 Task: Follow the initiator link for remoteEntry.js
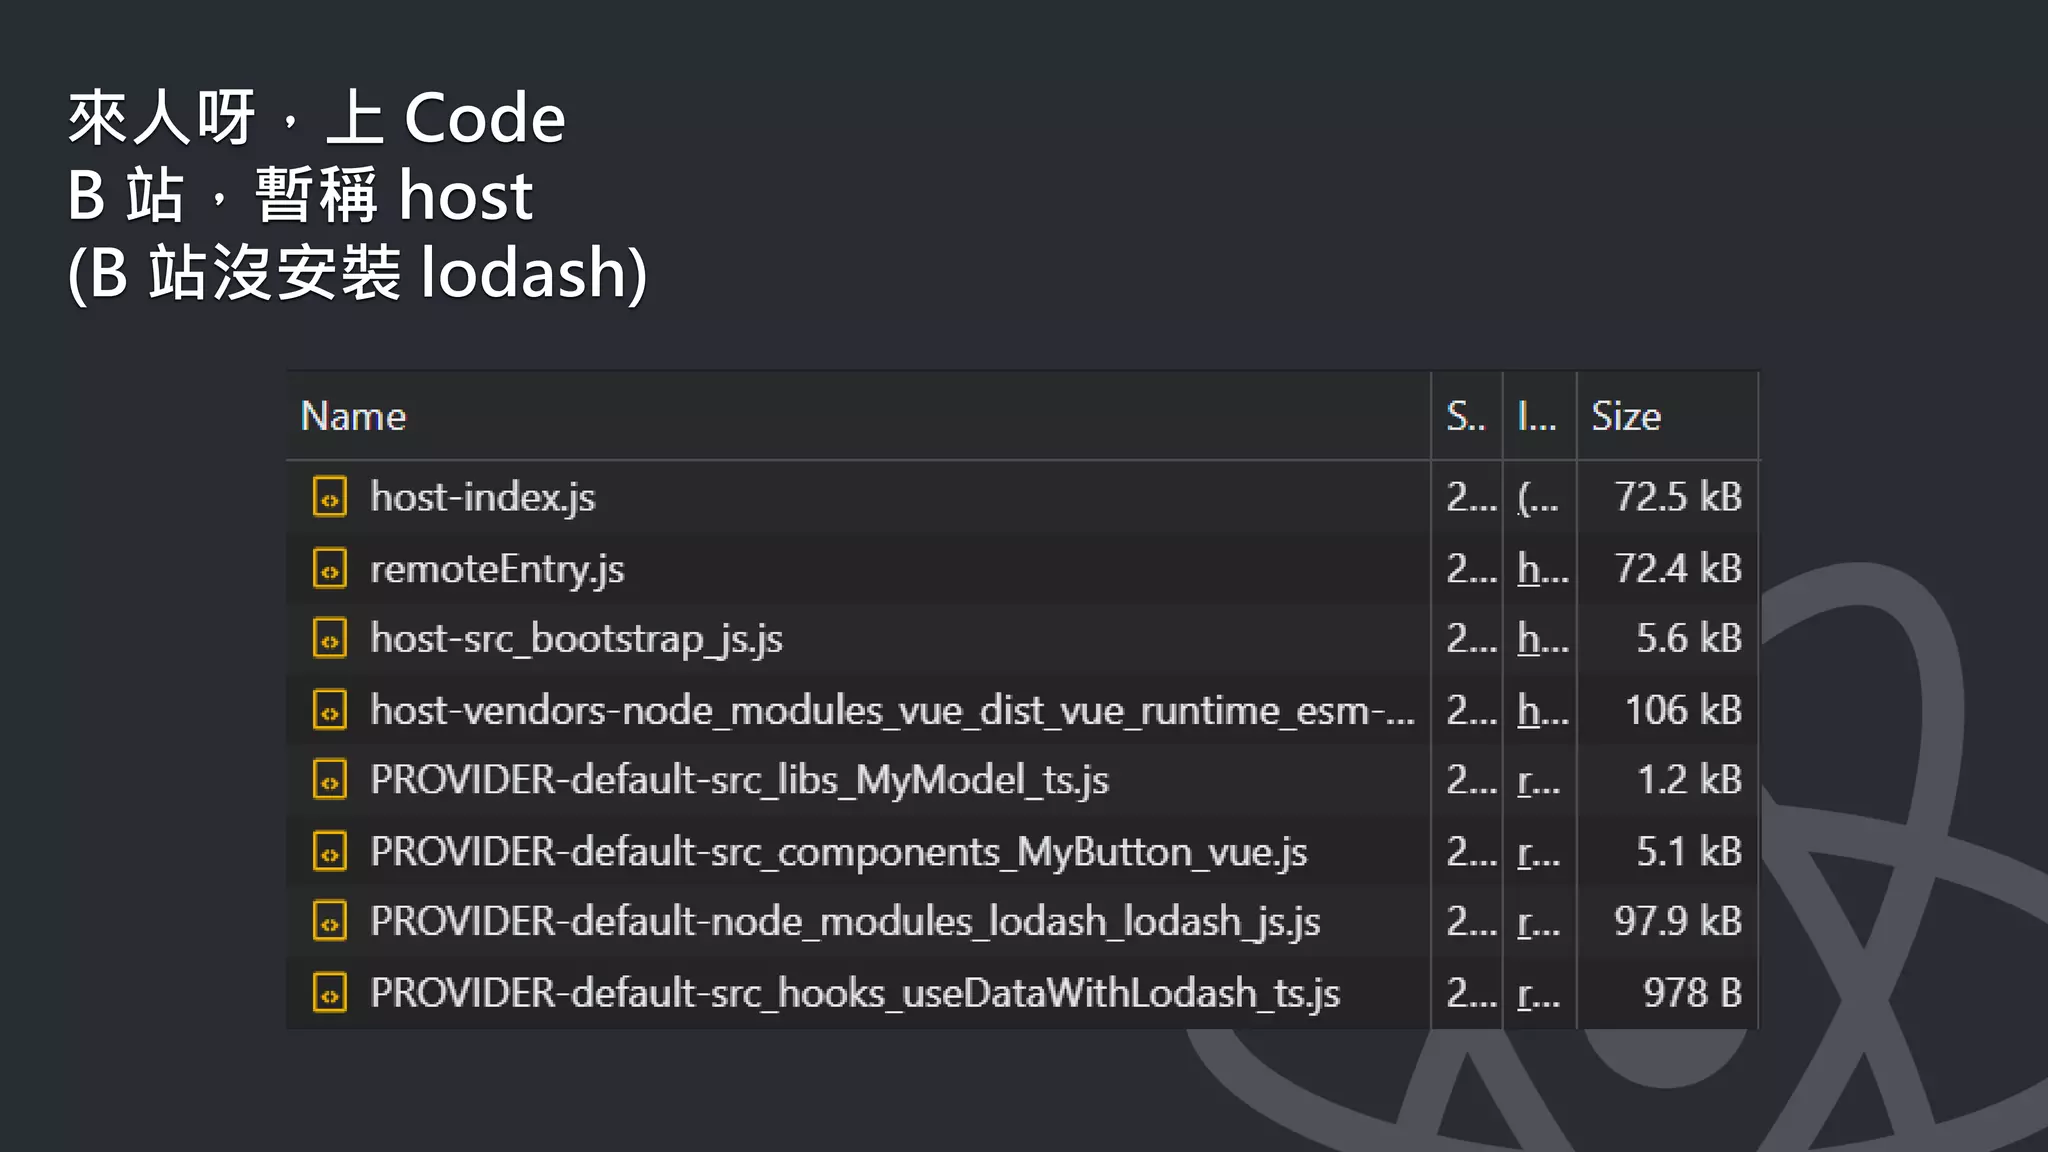1541,569
